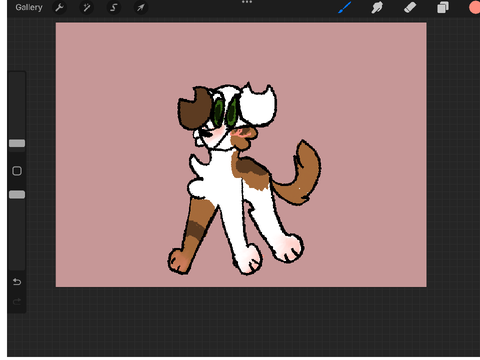Screen dimensions: 480x360
Task: Undo the last stroke
Action: 17,282
